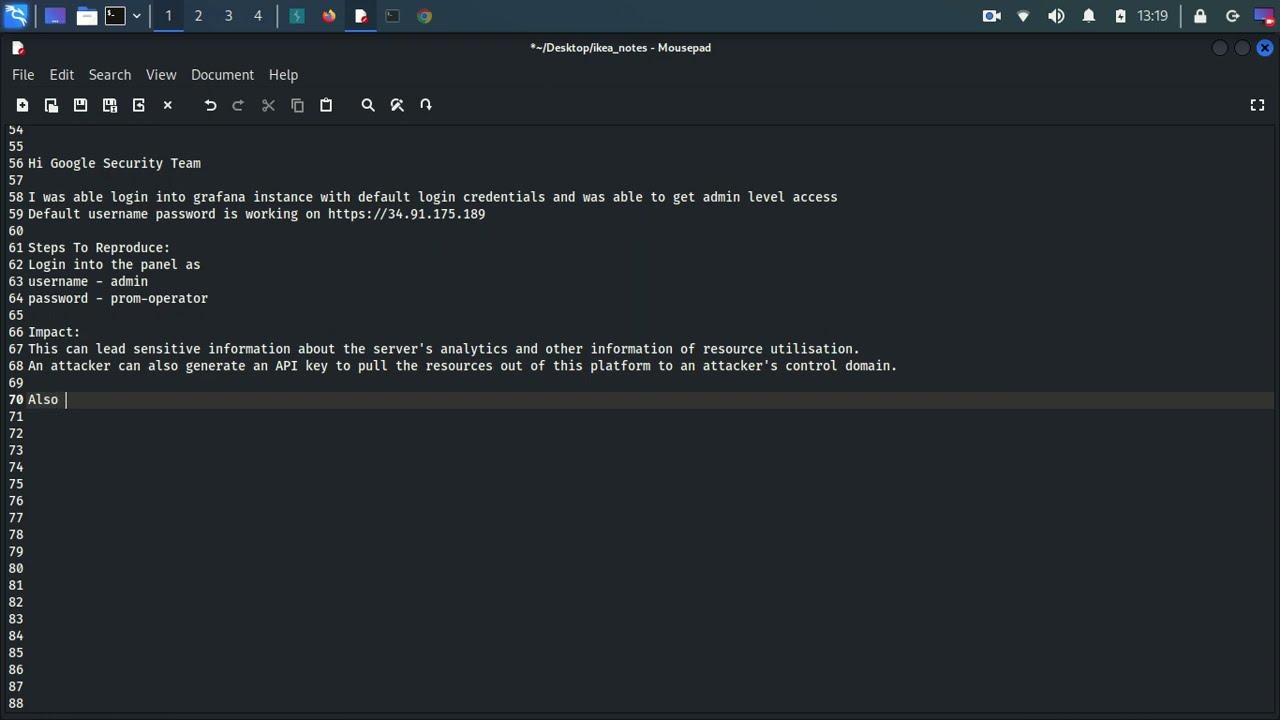Place cursor on "Hi Google Security Team"
The height and width of the screenshot is (720, 1280).
(114, 163)
